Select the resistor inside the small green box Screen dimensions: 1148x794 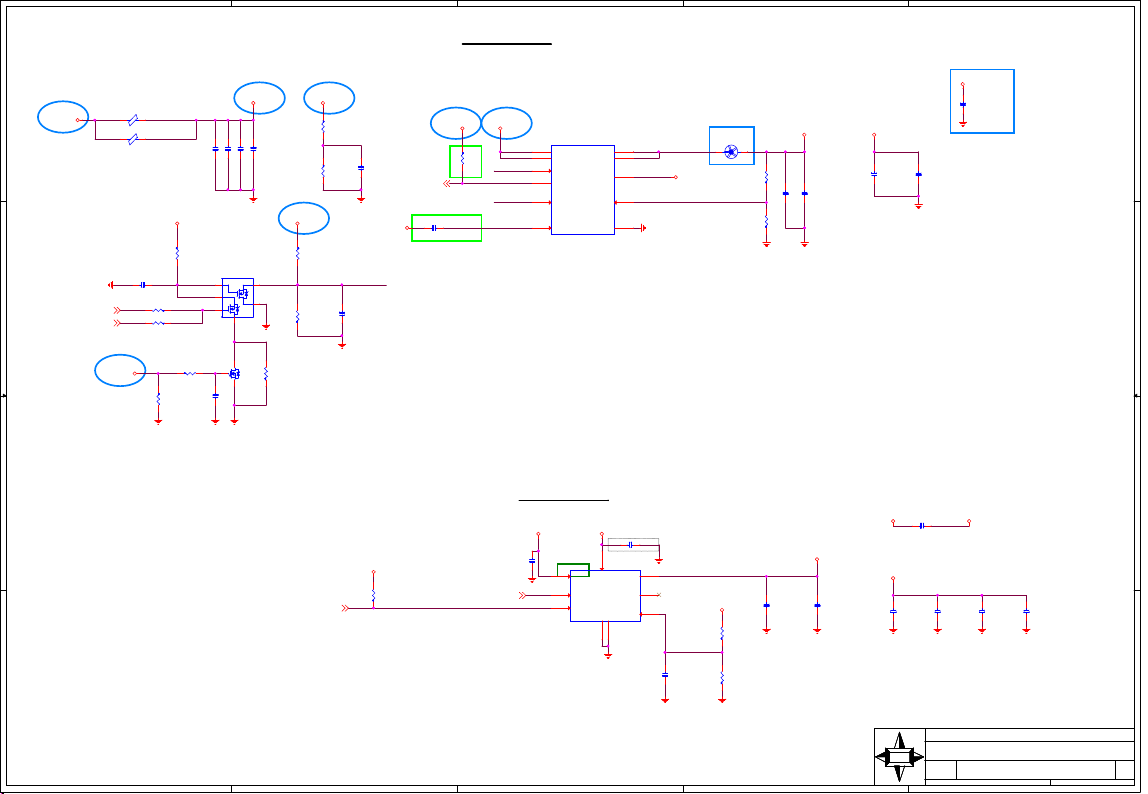tap(462, 157)
